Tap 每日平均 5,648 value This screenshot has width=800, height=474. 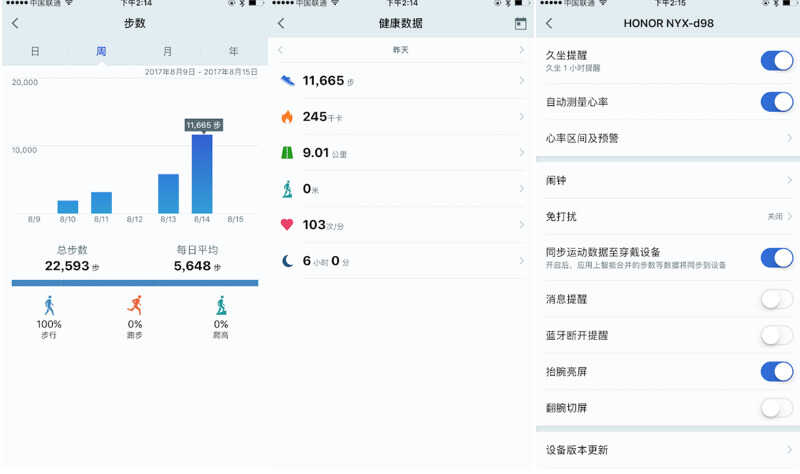(197, 266)
